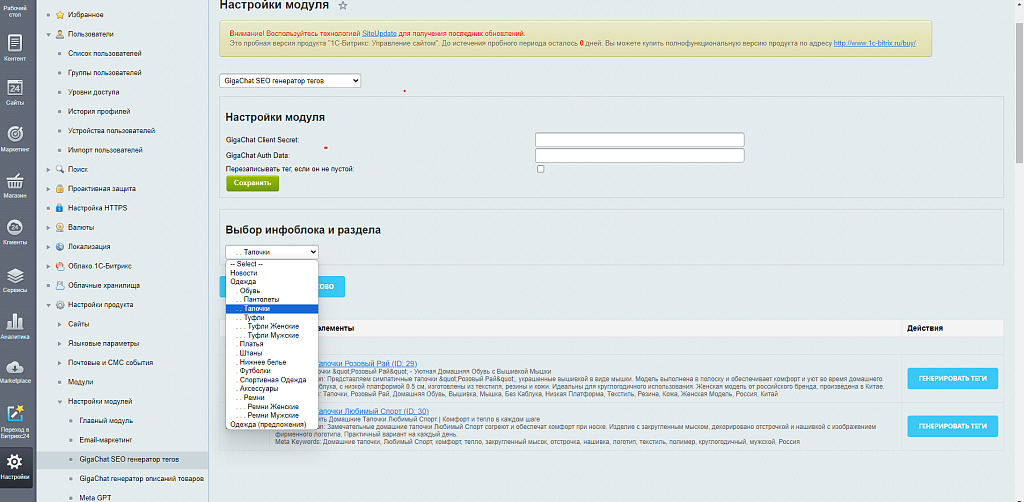
Task: Add page to favorites with star icon
Action: [343, 6]
